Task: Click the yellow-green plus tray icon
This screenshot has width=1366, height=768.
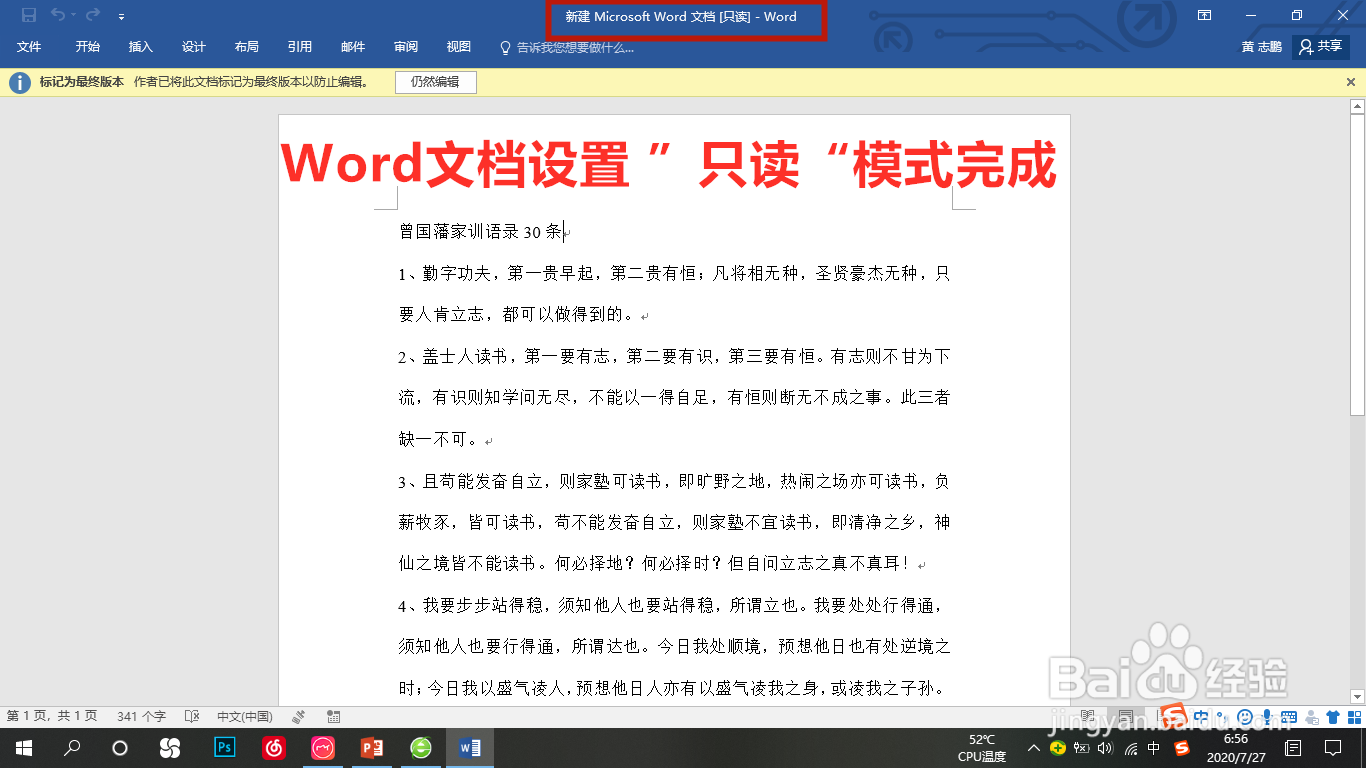Action: (1058, 748)
